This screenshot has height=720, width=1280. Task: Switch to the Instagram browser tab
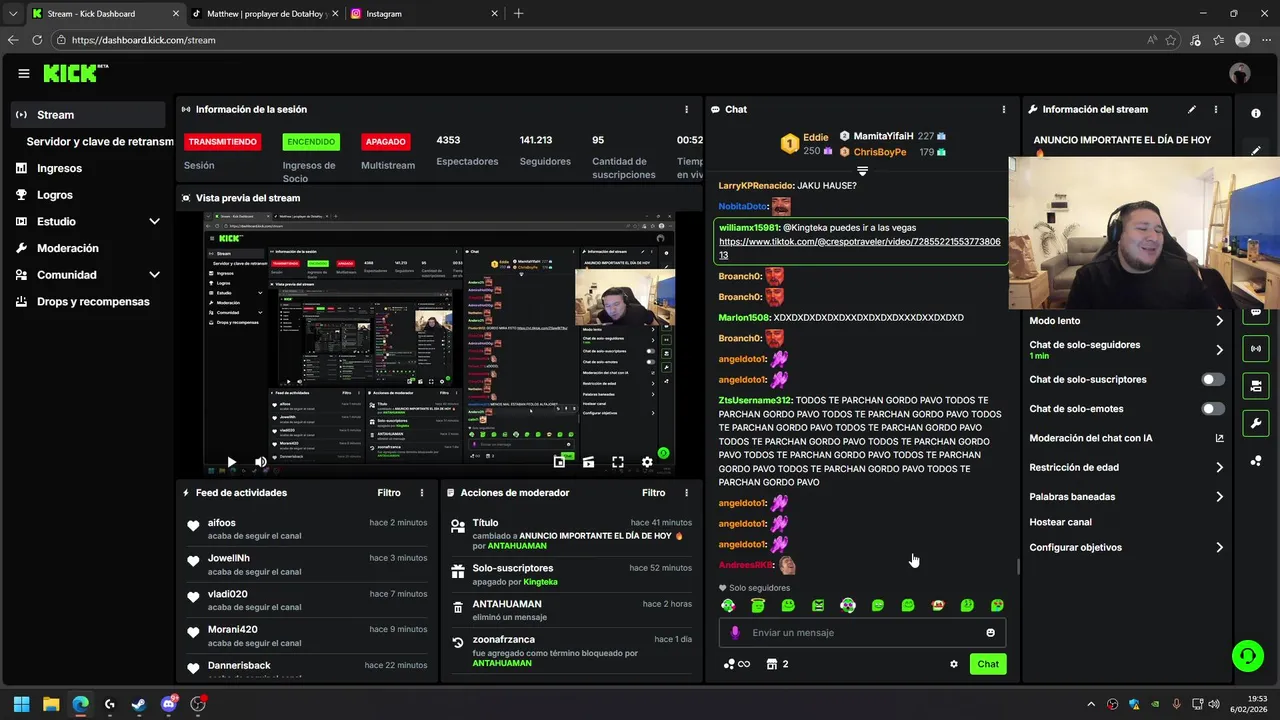424,14
